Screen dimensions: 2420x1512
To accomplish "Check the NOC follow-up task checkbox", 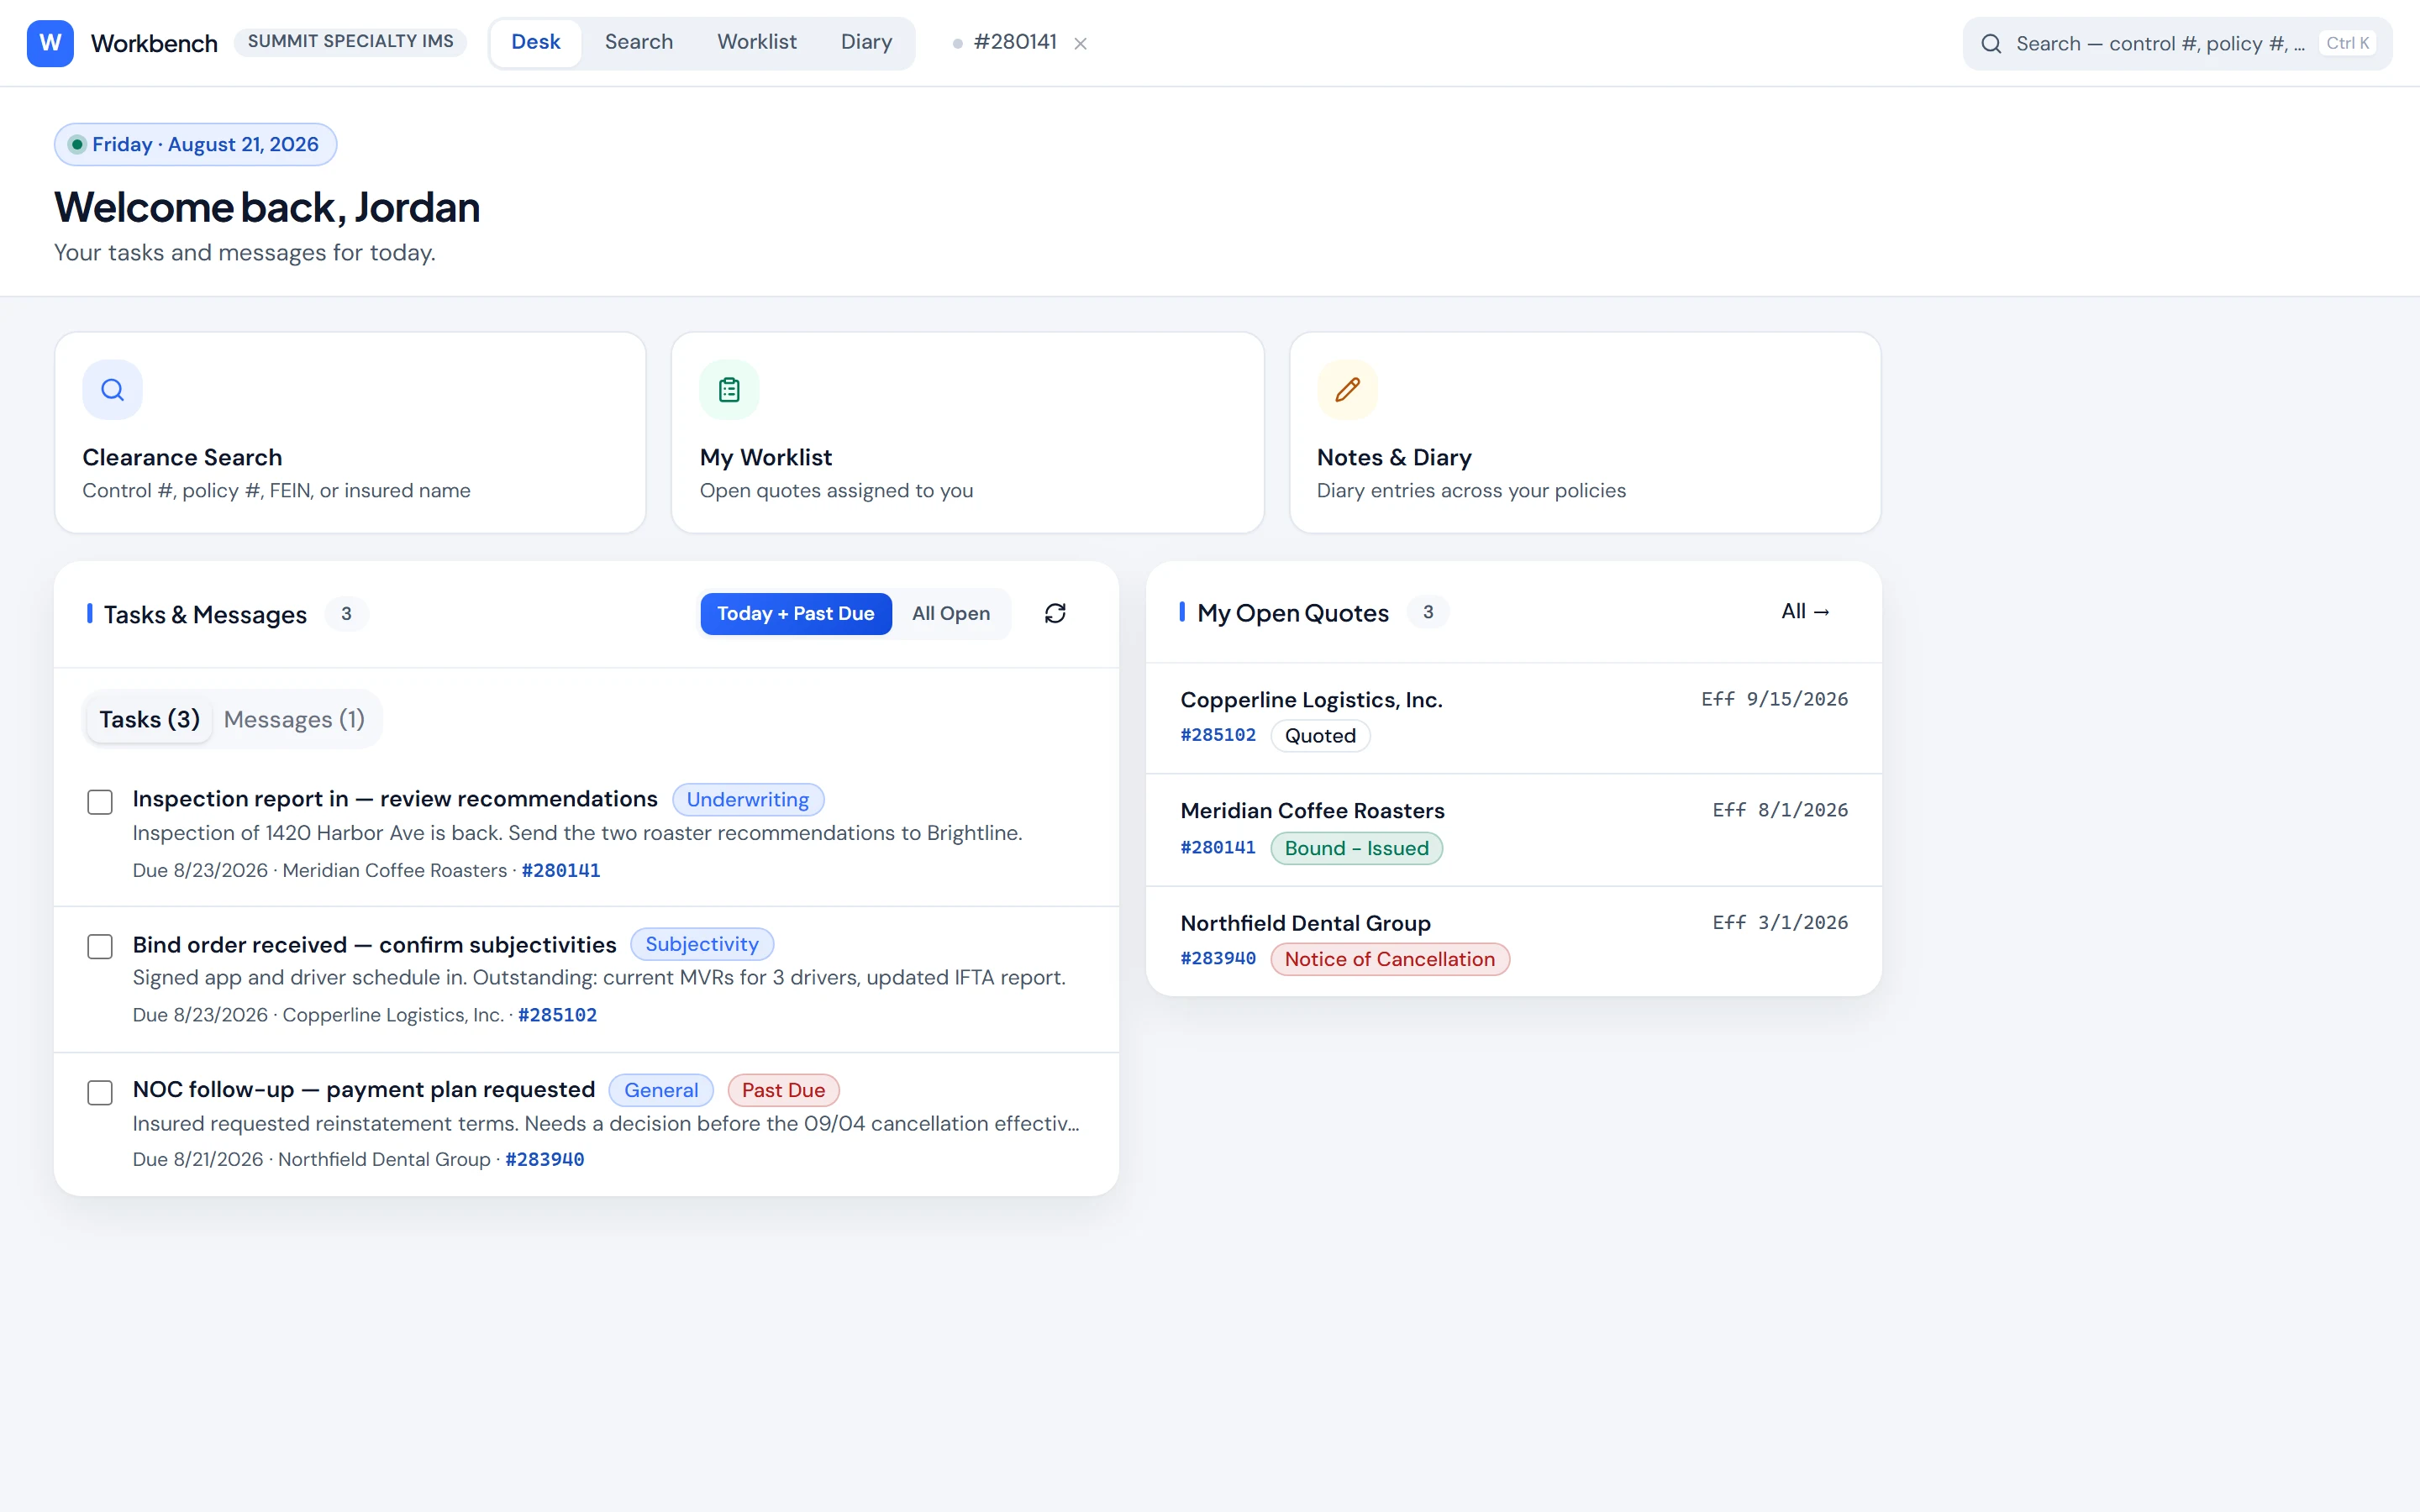I will click(x=100, y=1092).
